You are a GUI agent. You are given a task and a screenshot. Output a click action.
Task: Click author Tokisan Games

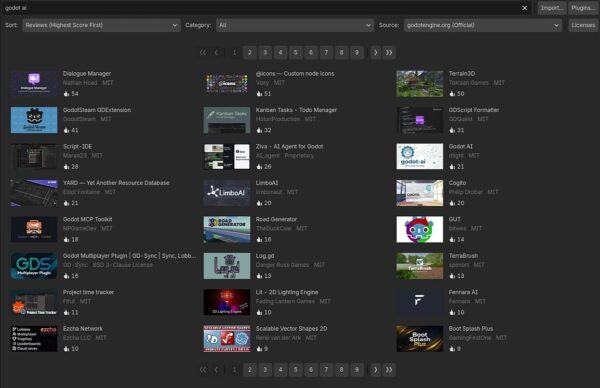(x=469, y=83)
